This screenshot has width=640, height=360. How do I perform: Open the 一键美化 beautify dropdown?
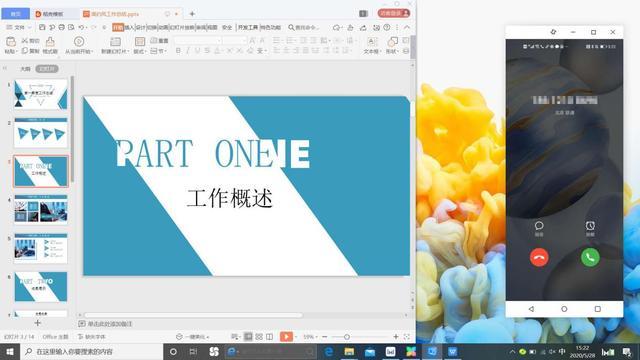193,337
